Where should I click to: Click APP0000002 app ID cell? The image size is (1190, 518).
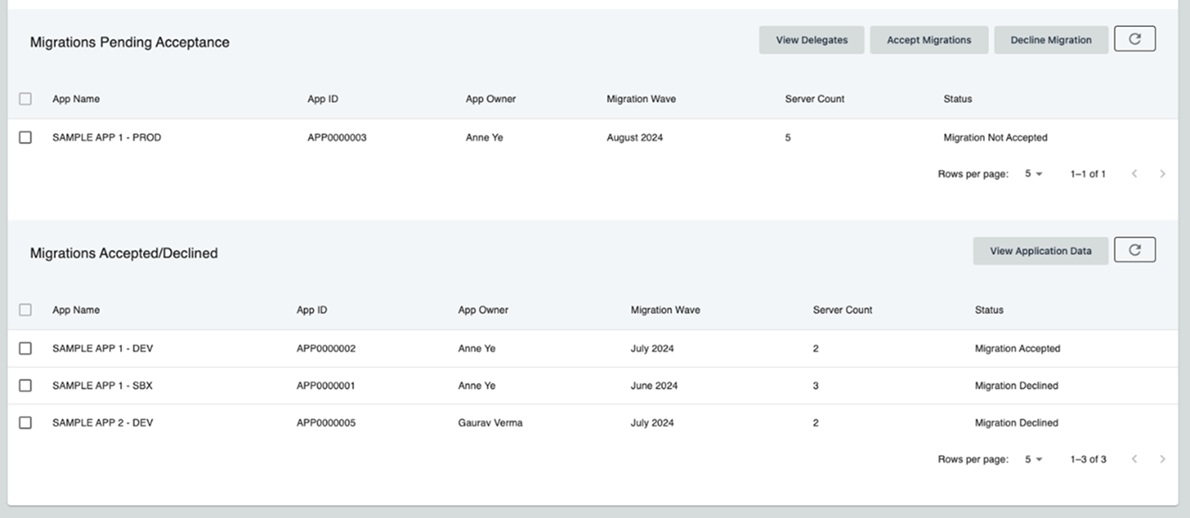326,348
